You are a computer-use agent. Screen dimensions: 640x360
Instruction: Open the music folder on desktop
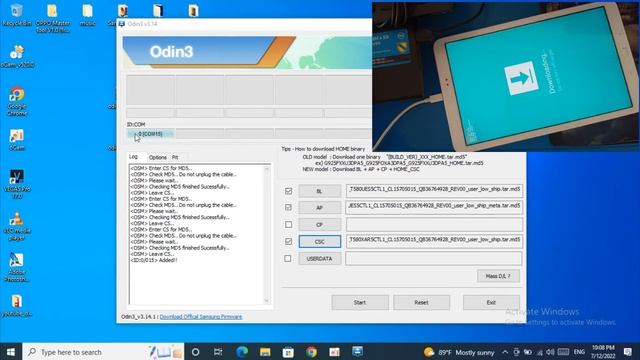pos(88,15)
